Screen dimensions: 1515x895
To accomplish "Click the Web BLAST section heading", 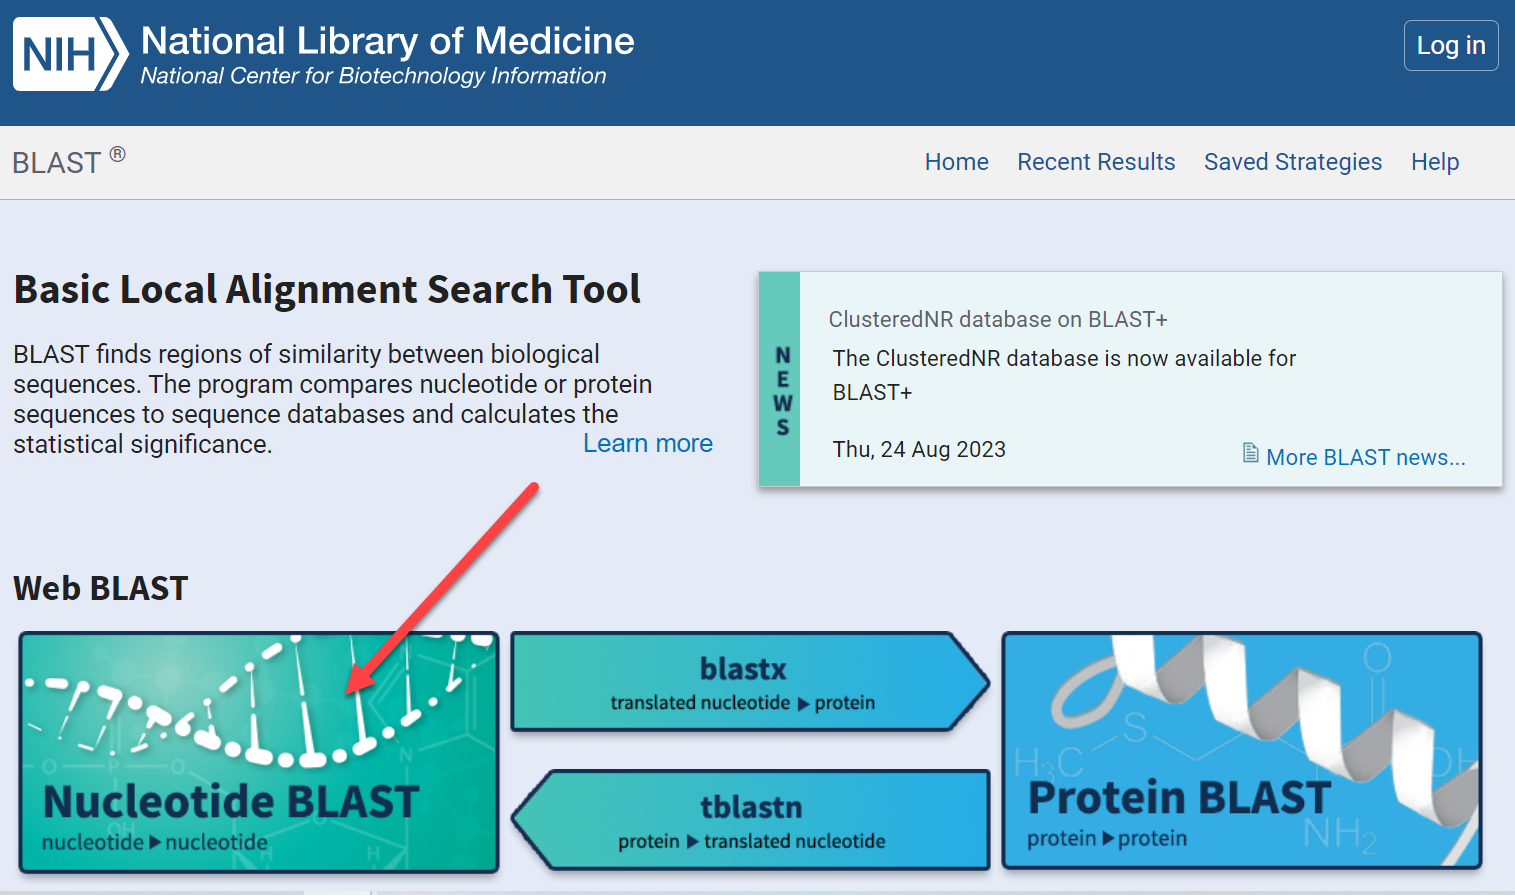I will point(100,588).
